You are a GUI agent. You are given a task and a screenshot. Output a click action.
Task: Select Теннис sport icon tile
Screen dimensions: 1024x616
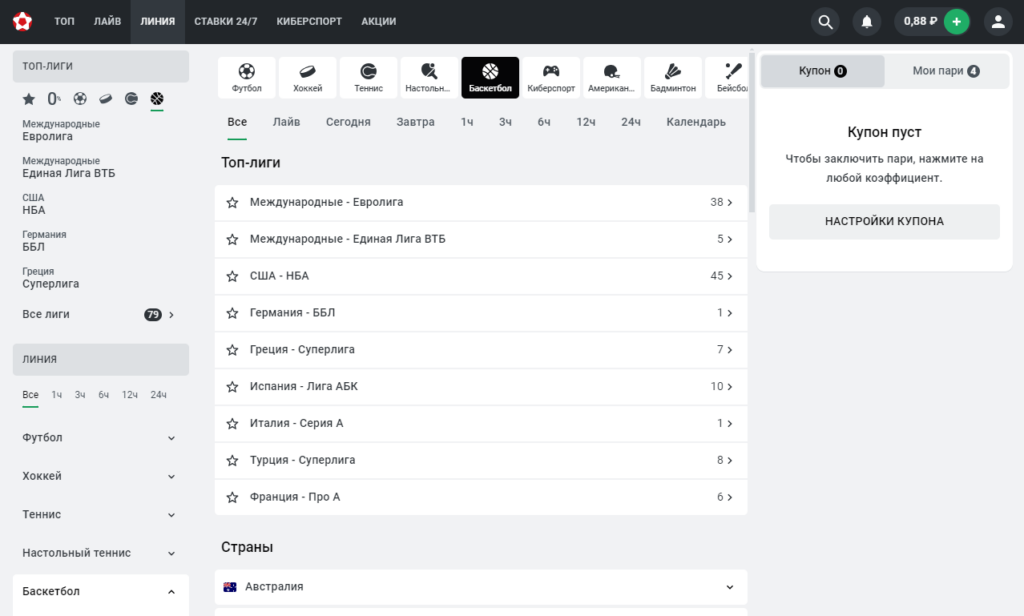click(x=368, y=78)
